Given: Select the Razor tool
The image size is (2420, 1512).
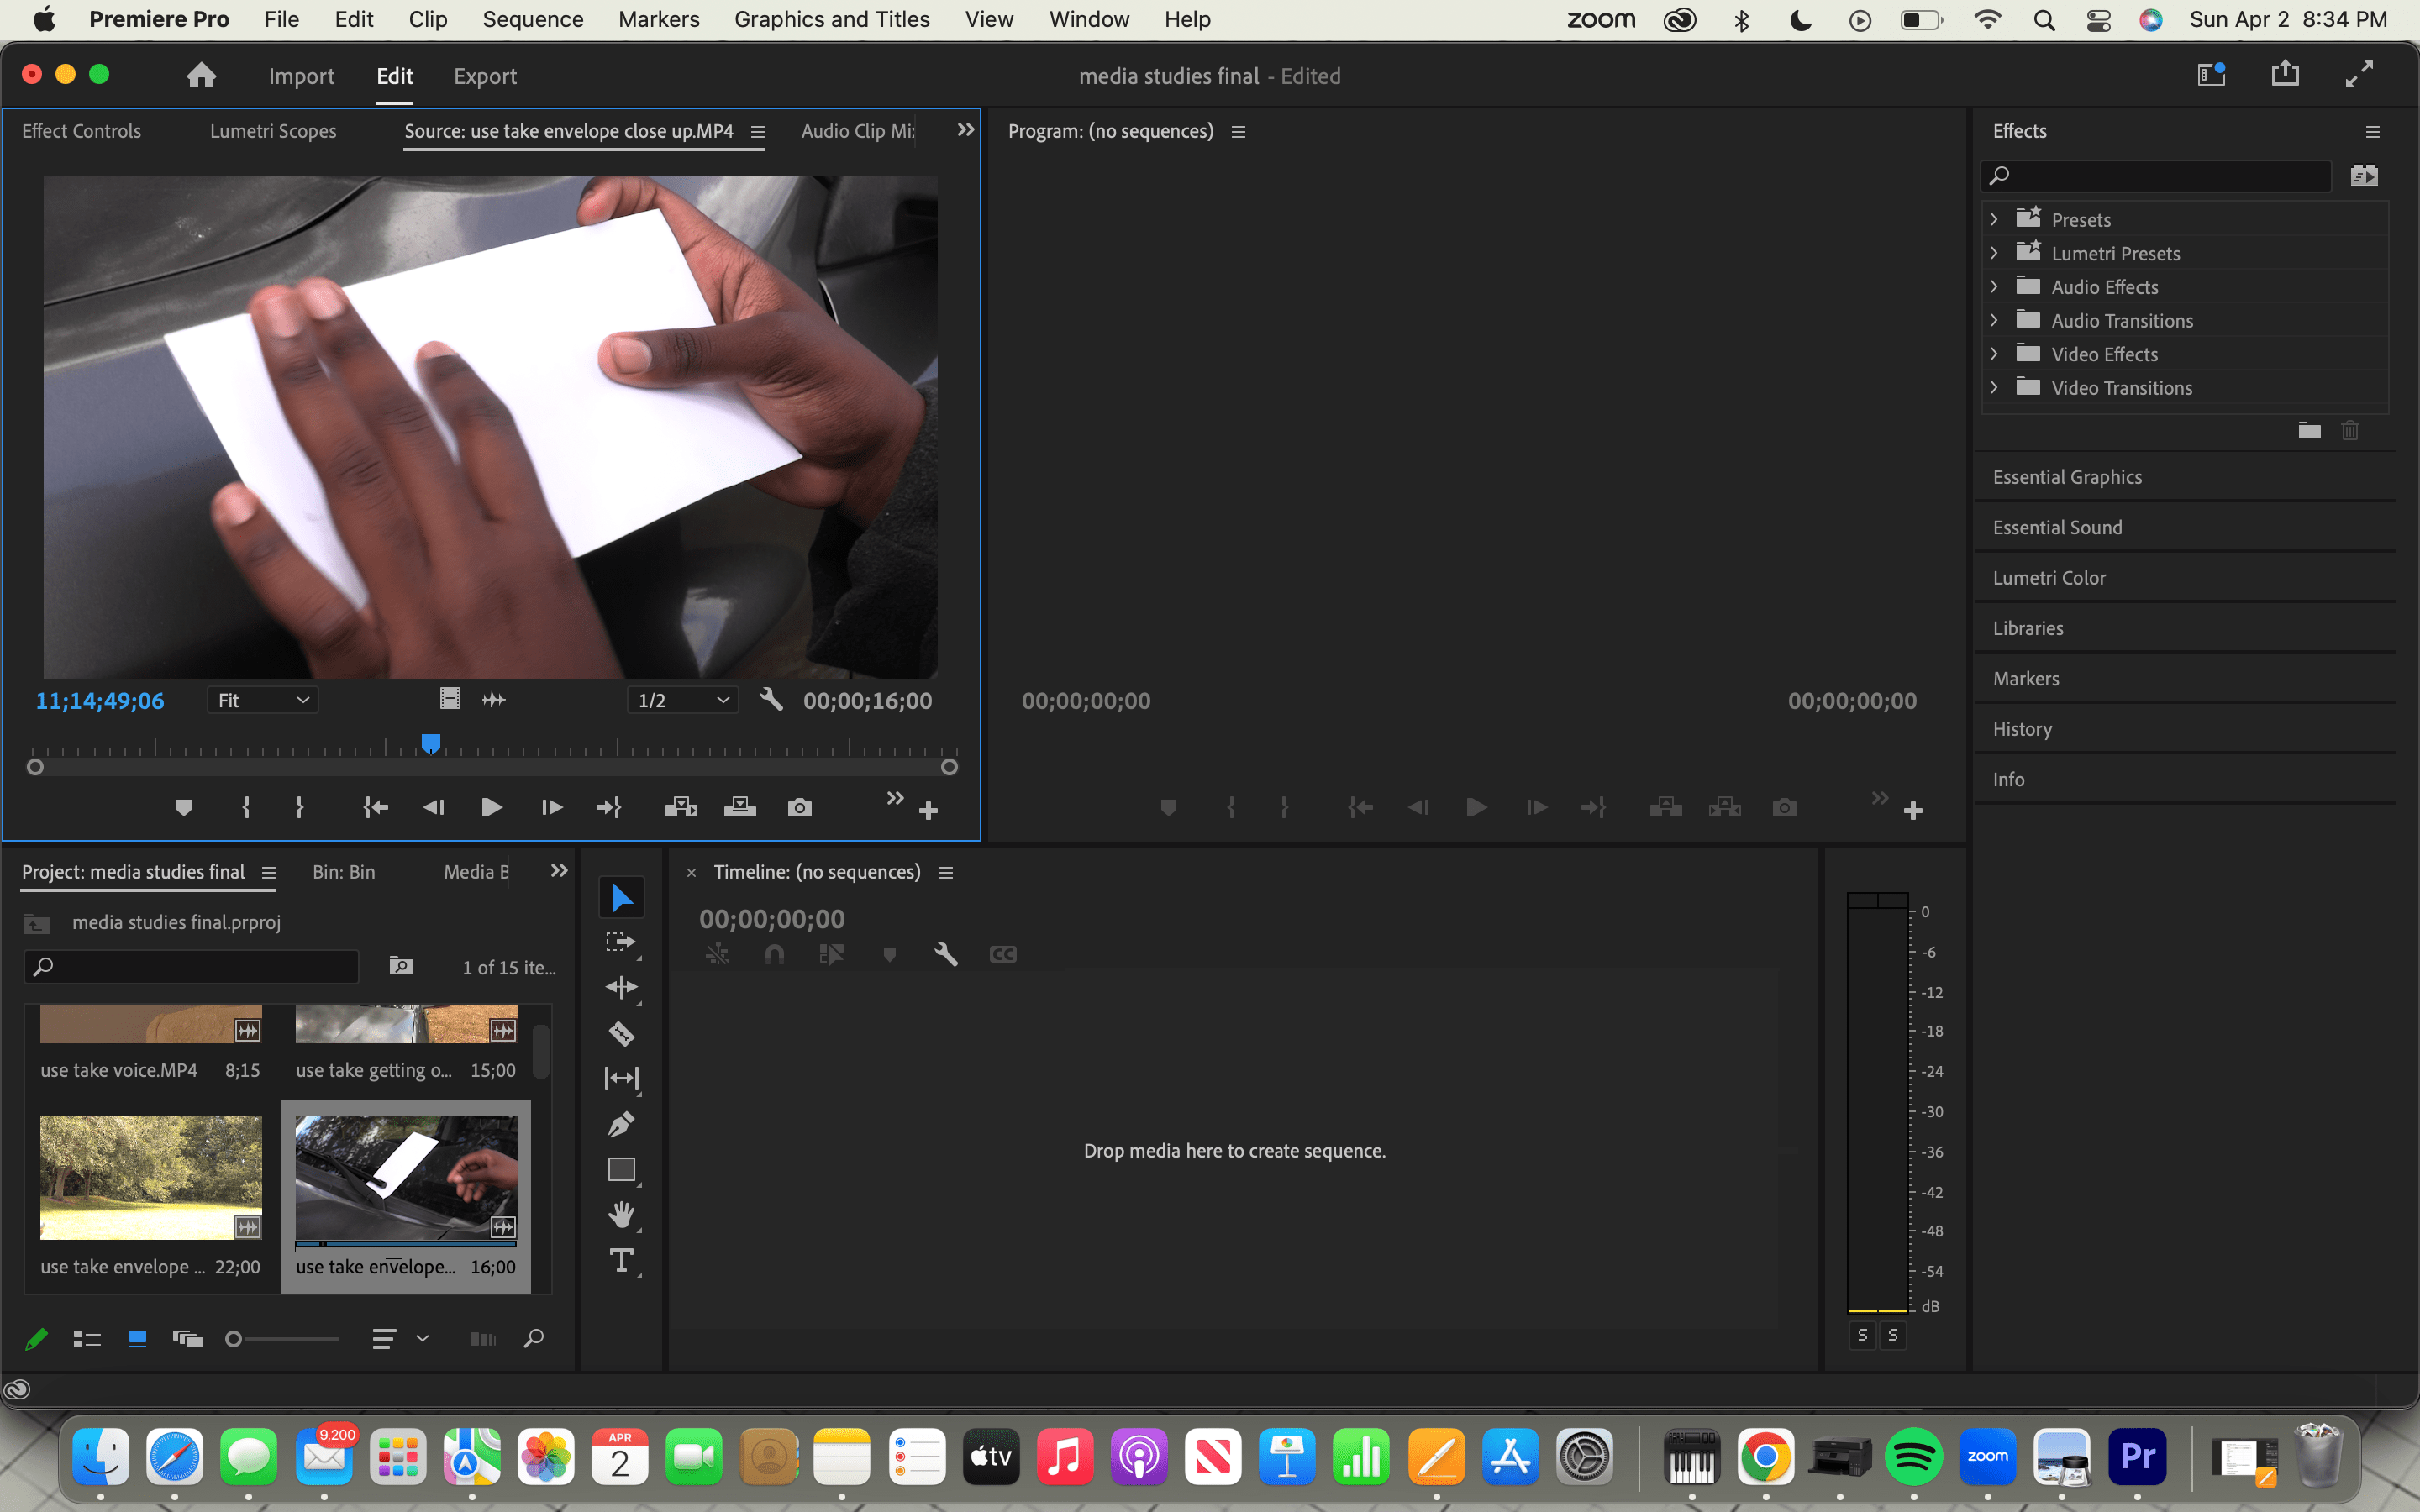Looking at the screenshot, I should pos(622,1033).
